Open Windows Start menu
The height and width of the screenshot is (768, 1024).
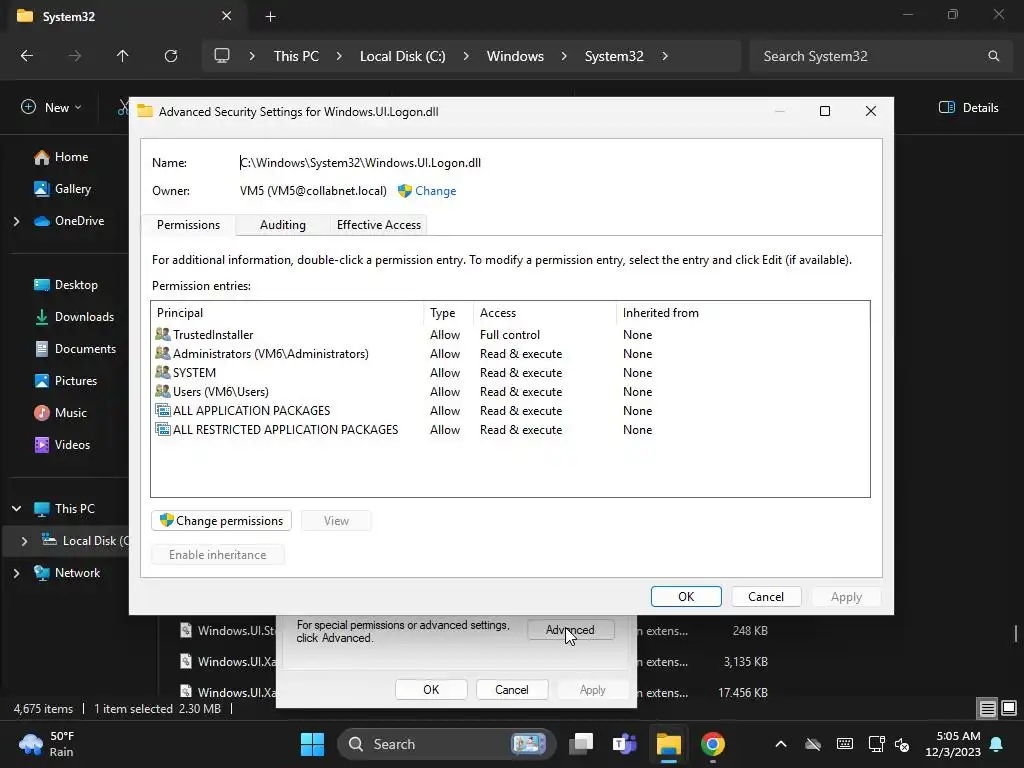(312, 744)
